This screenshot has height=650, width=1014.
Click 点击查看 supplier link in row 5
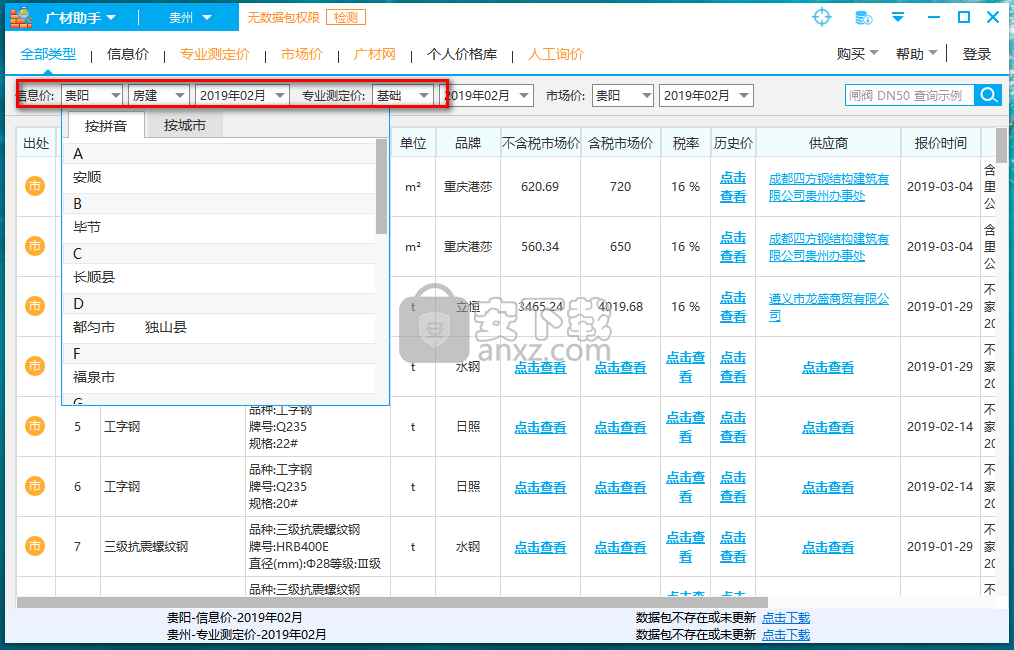[828, 427]
